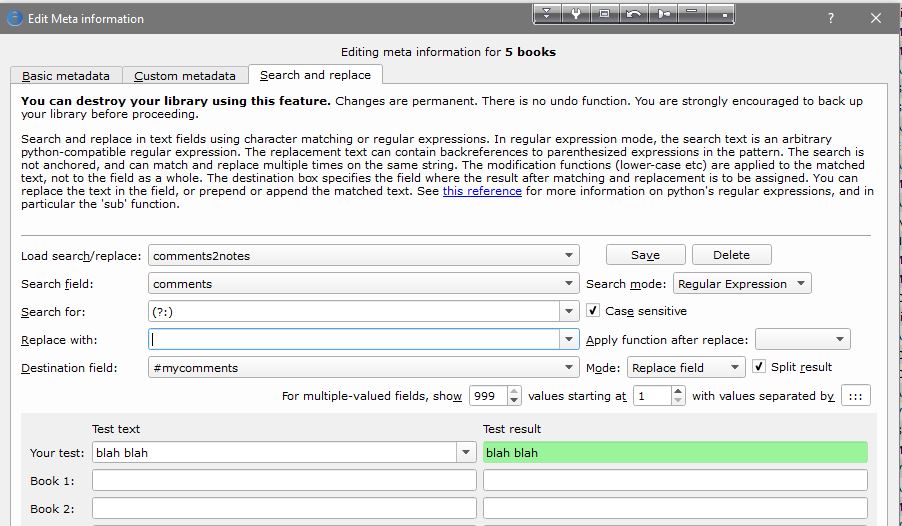Click the 'Test text' column header text

(116, 429)
